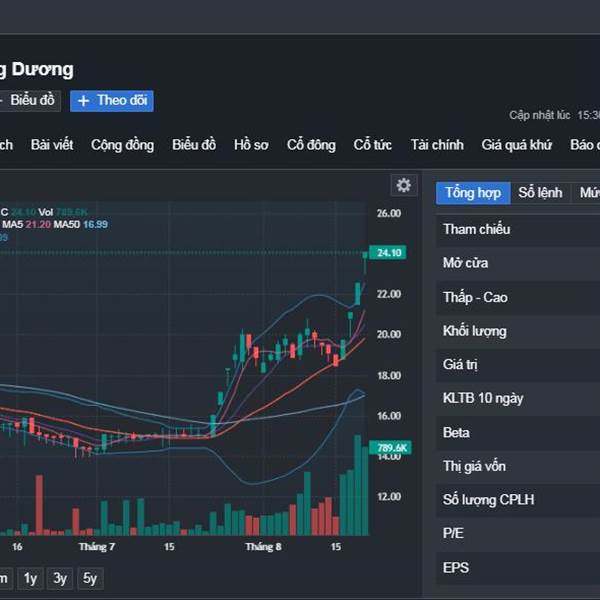Screen dimensions: 600x600
Task: Click the Khối lượng row
Action: pyautogui.click(x=518, y=331)
